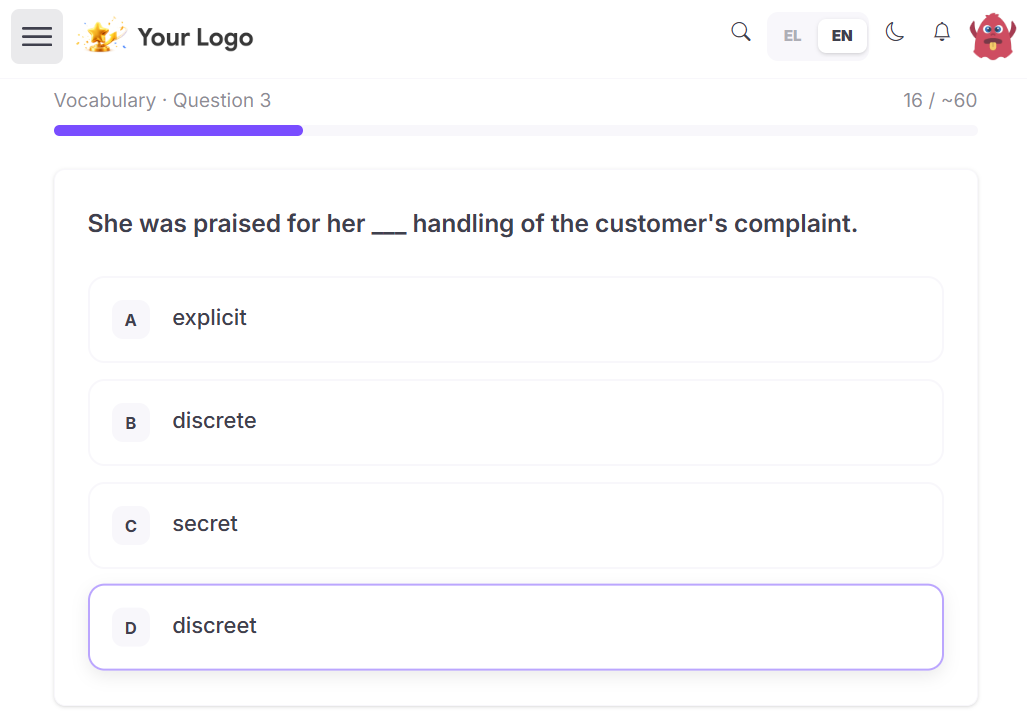Switch language to EL
This screenshot has height=728, width=1027.
click(792, 36)
